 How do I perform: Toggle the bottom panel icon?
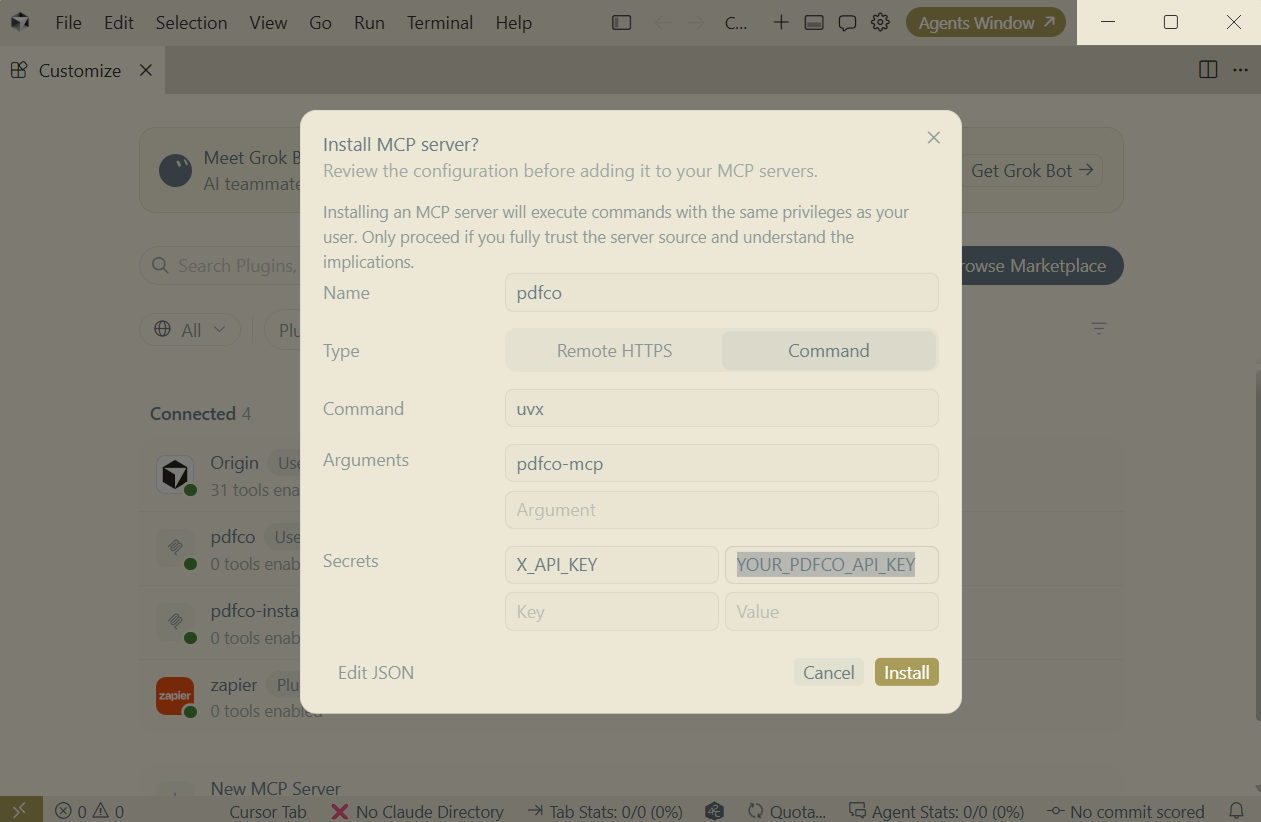pos(814,22)
